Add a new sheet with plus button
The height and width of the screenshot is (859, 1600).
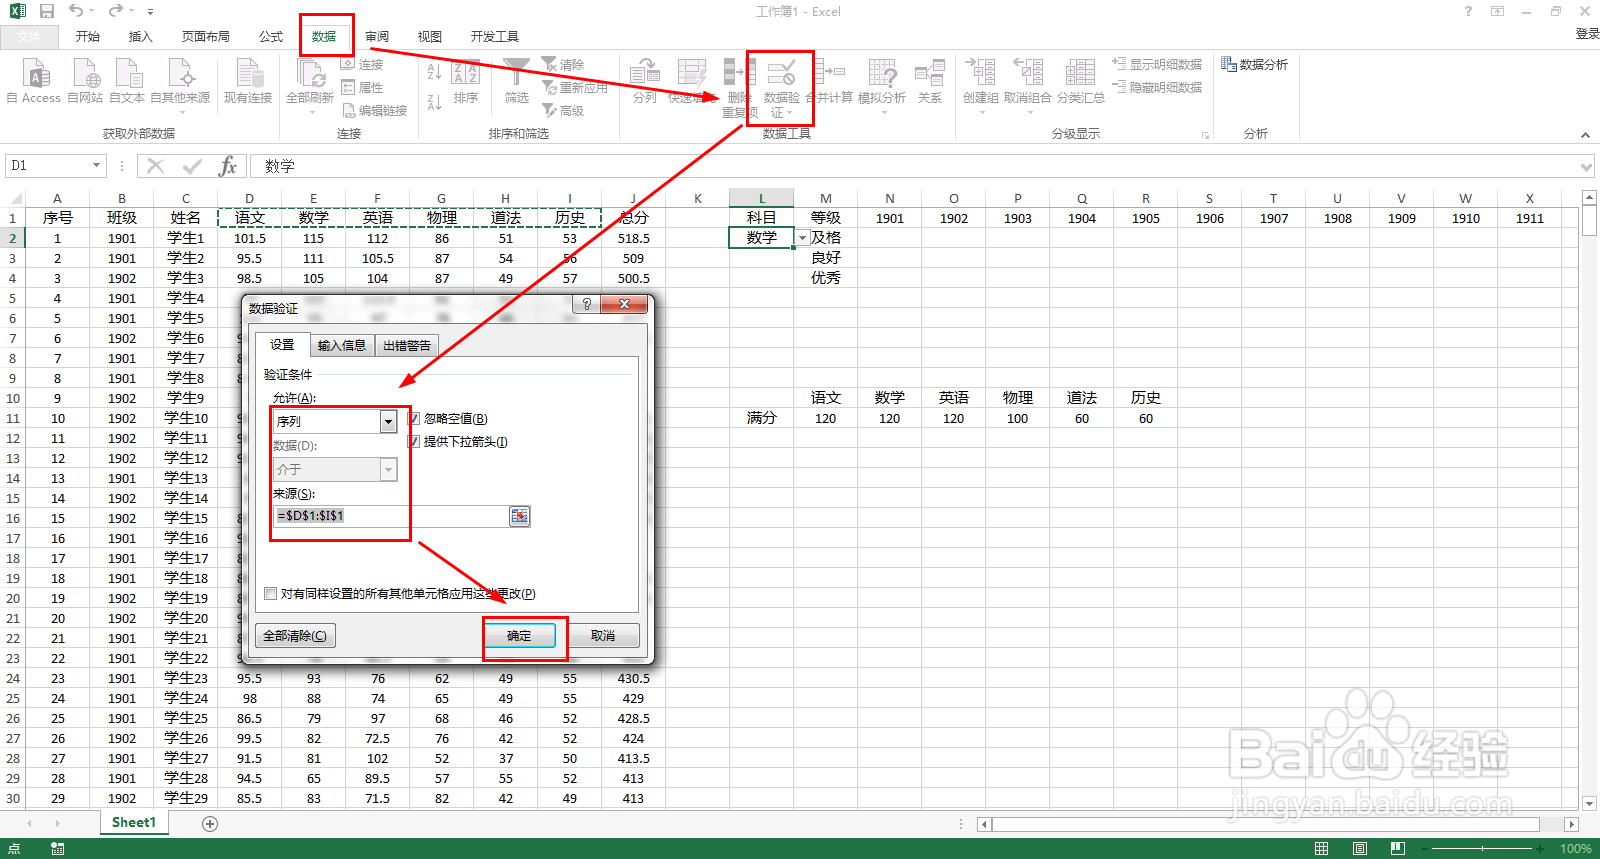pos(210,824)
